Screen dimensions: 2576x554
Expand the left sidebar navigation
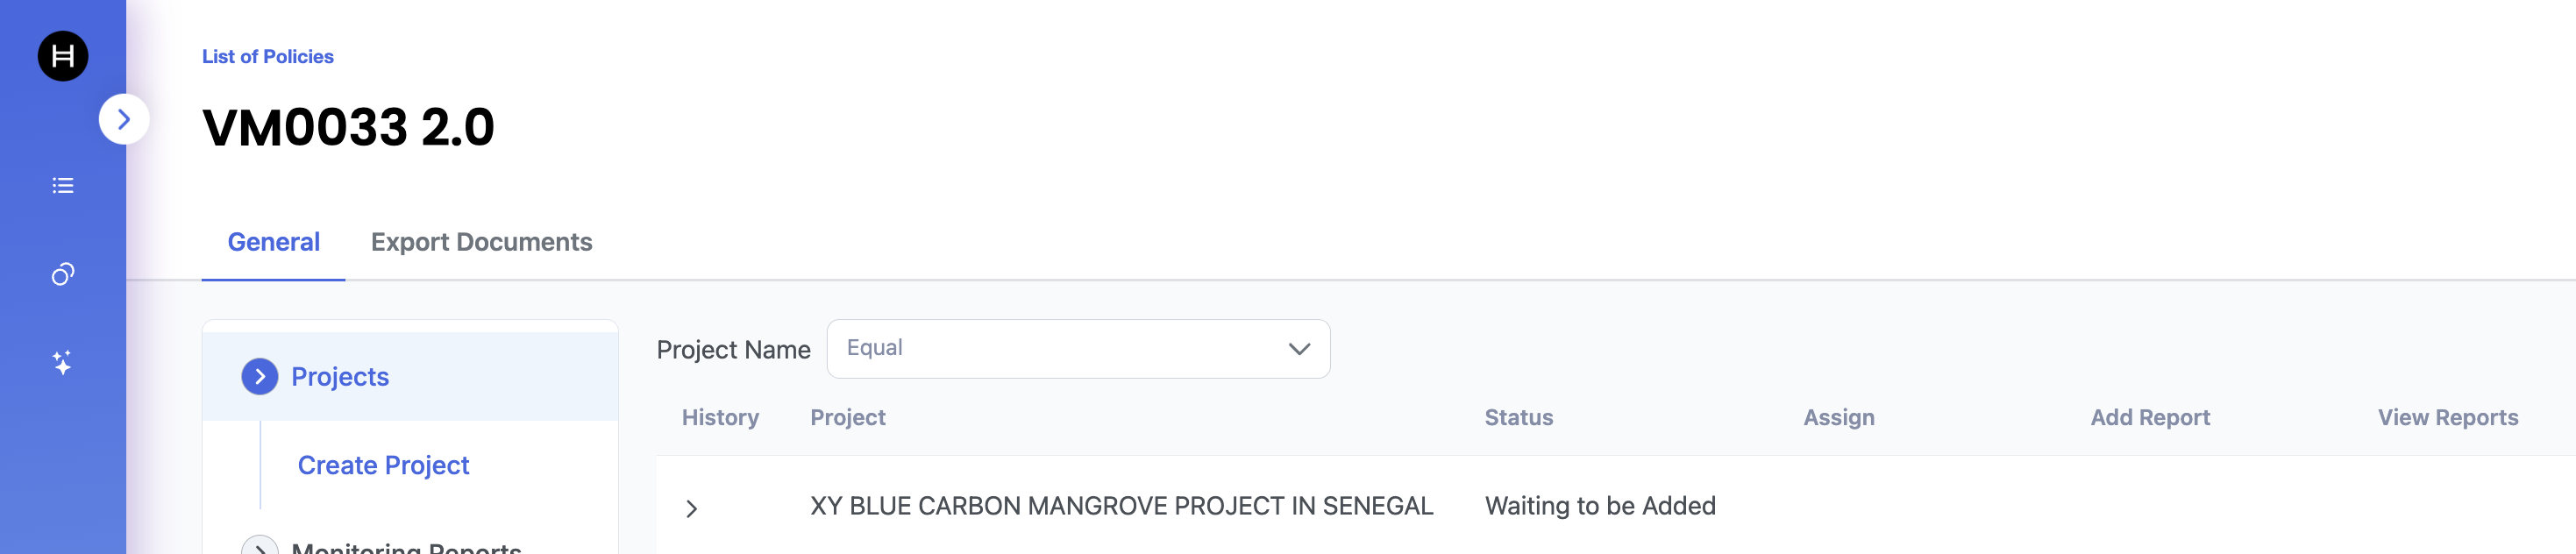click(124, 120)
